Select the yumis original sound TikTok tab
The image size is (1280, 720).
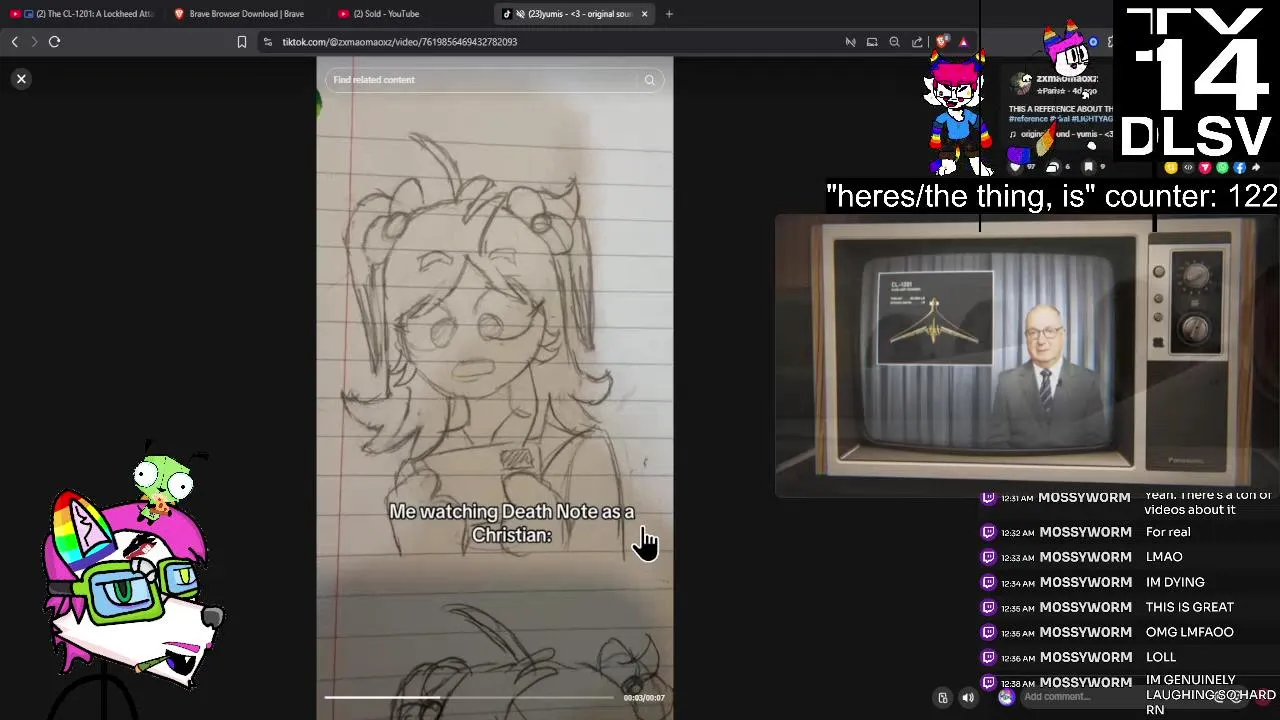click(x=573, y=14)
